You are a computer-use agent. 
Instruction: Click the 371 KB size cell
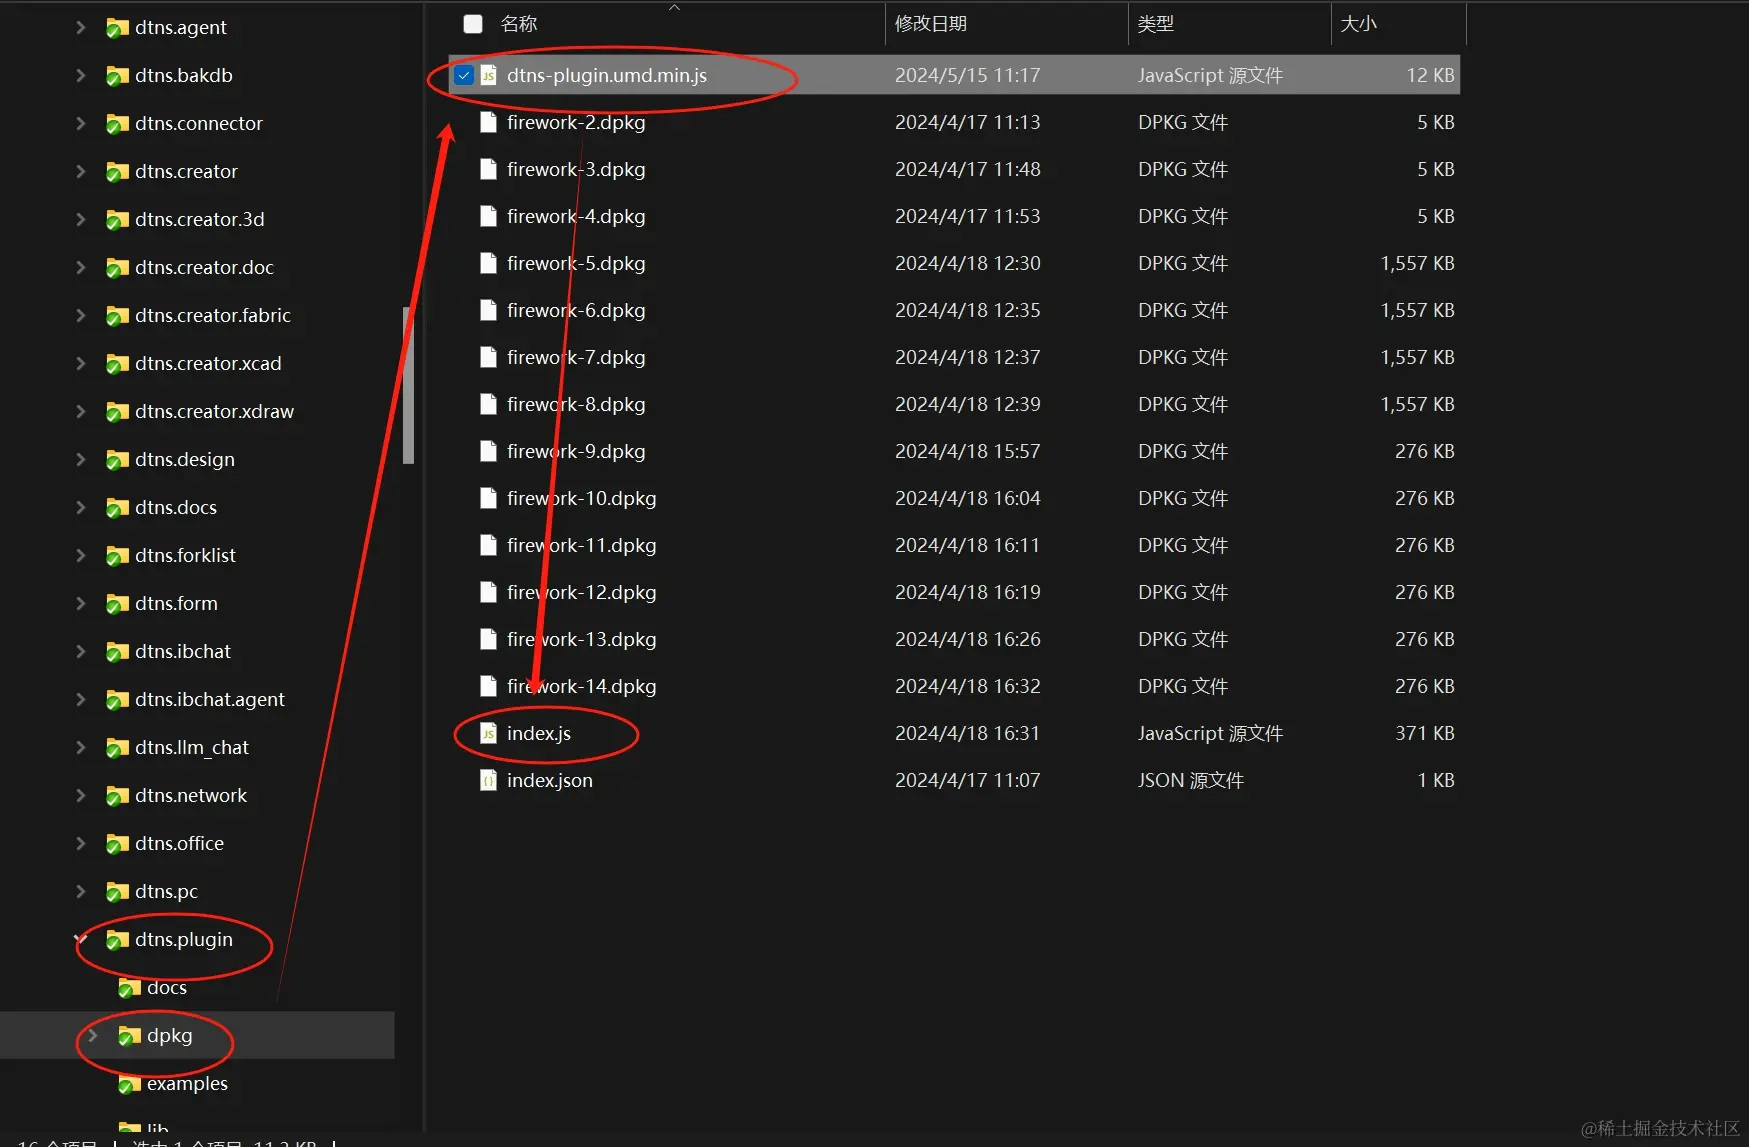tap(1425, 733)
